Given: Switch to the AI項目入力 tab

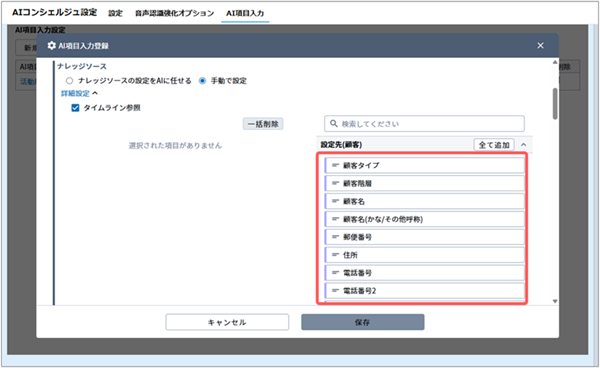Looking at the screenshot, I should pos(245,13).
